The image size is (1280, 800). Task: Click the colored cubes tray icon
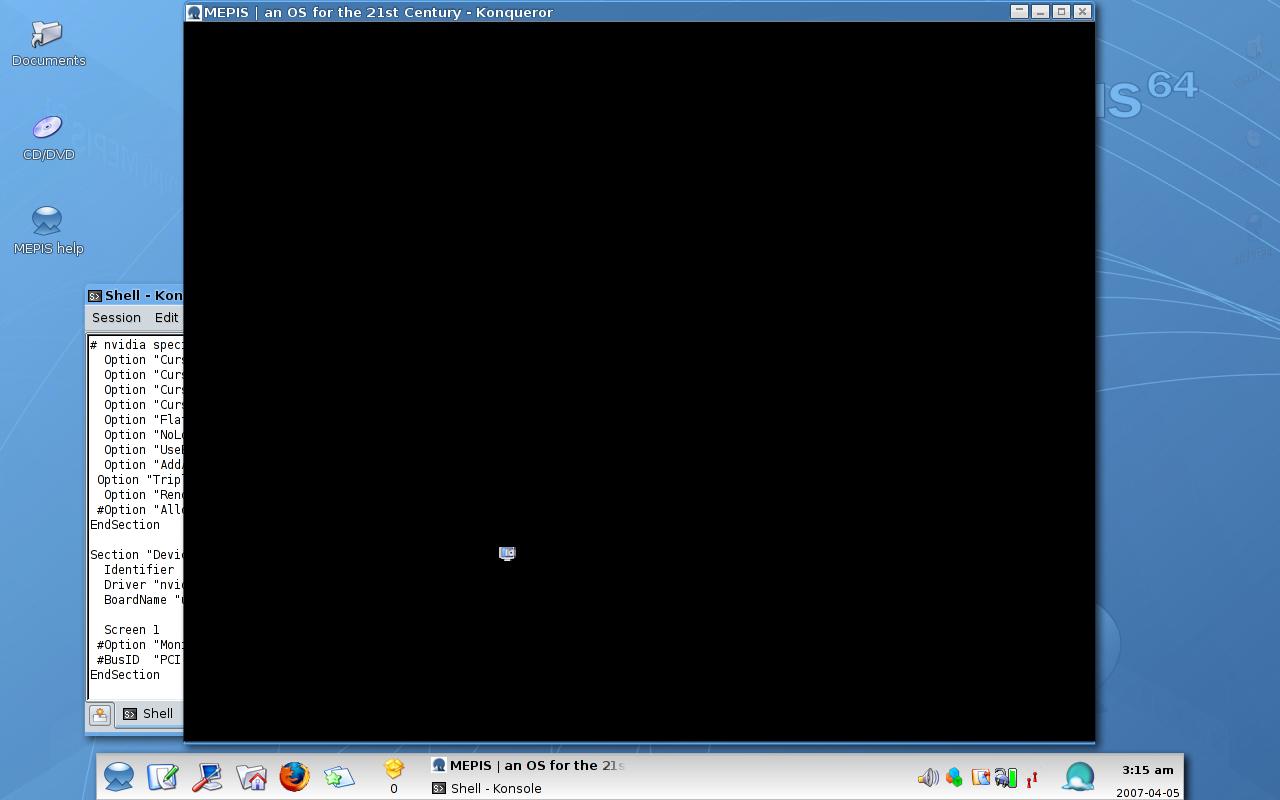(x=954, y=777)
